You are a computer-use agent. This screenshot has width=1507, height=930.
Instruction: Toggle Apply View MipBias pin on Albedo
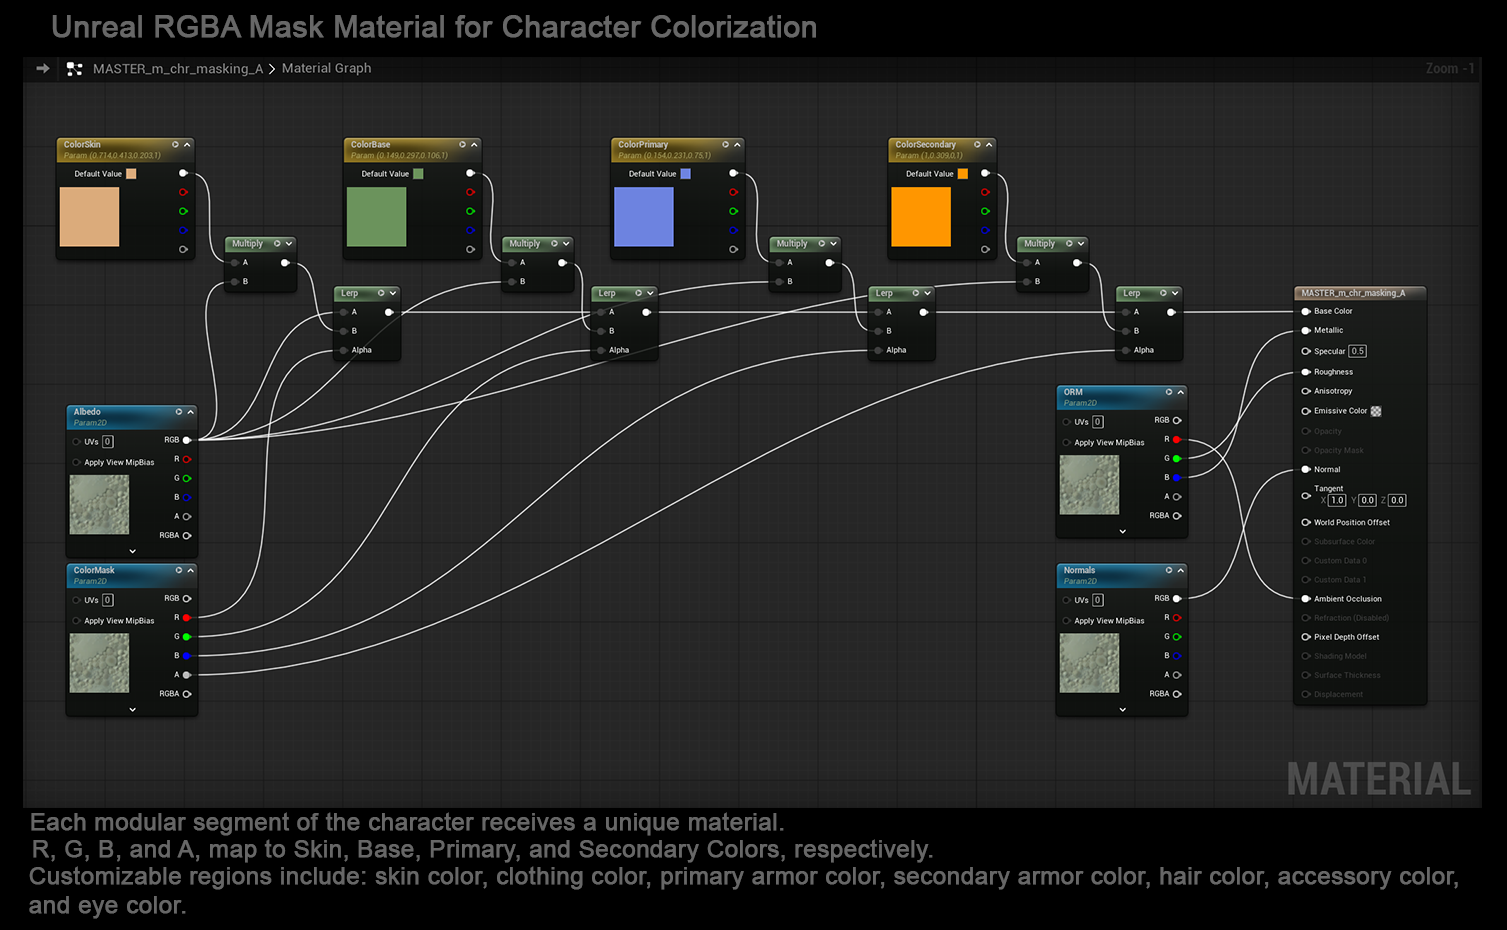pyautogui.click(x=77, y=463)
